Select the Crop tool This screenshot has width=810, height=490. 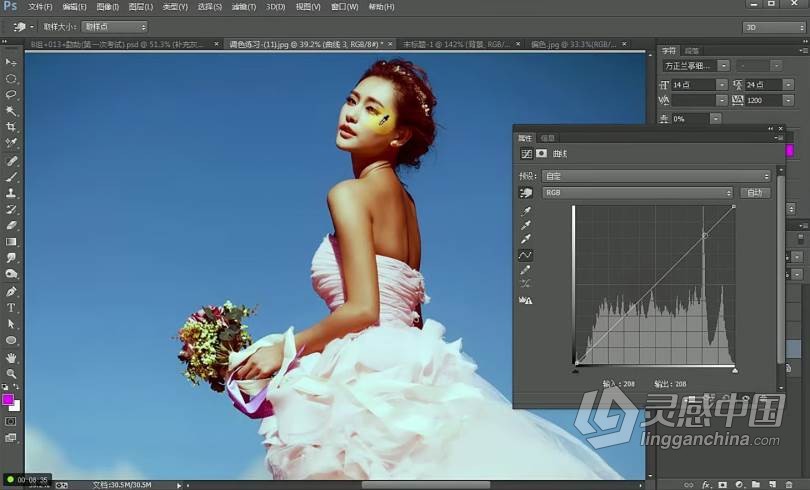[x=11, y=127]
